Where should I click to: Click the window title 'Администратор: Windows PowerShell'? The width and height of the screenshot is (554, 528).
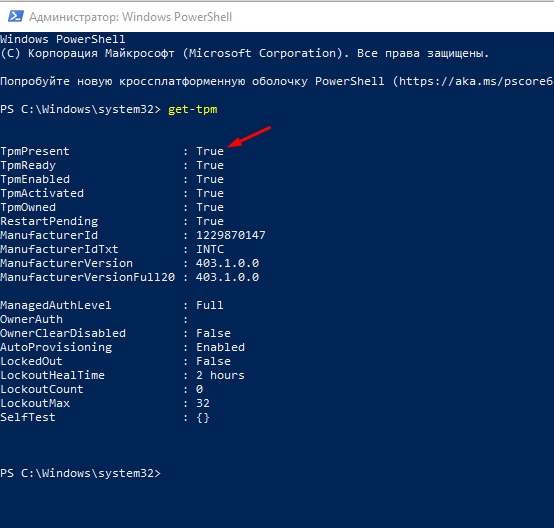tap(130, 17)
